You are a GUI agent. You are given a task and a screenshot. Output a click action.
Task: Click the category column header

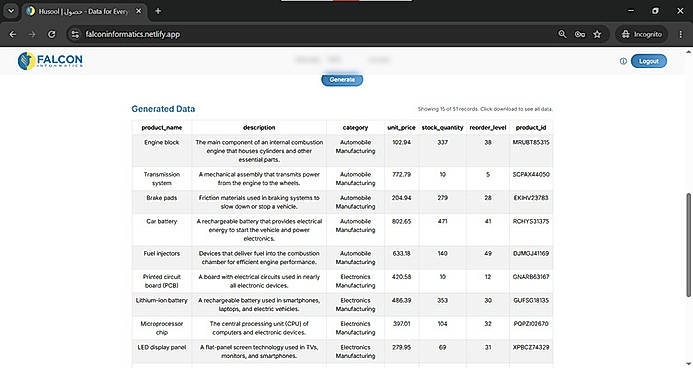(x=355, y=127)
